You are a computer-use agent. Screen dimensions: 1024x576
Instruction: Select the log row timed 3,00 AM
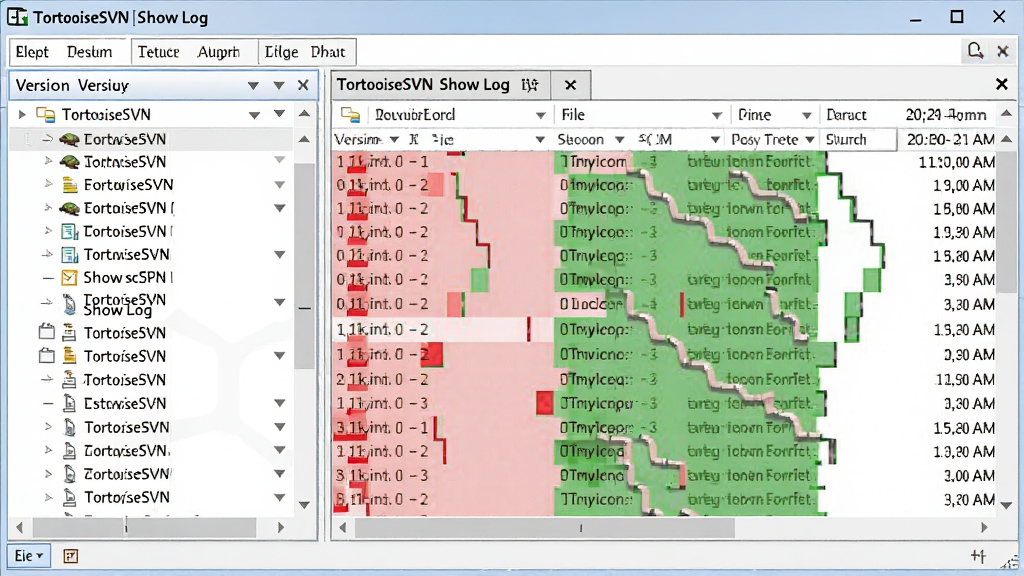click(664, 475)
